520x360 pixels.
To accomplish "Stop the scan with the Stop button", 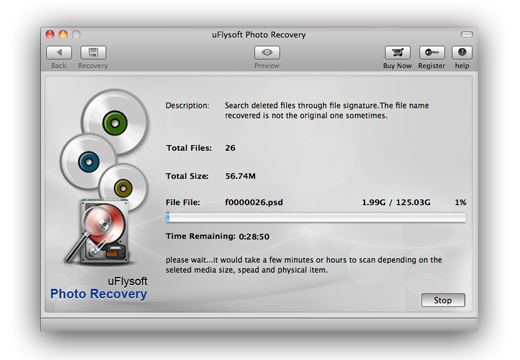I will click(443, 300).
